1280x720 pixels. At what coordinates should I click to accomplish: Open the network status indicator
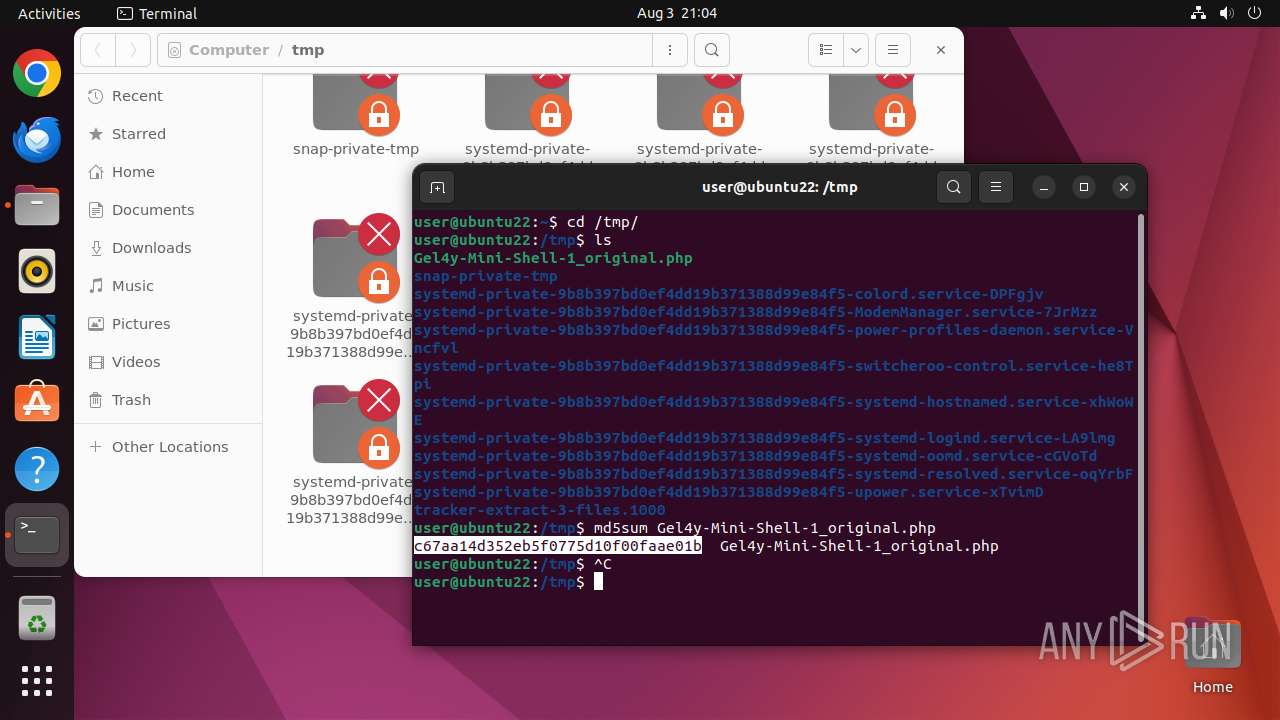tap(1198, 13)
